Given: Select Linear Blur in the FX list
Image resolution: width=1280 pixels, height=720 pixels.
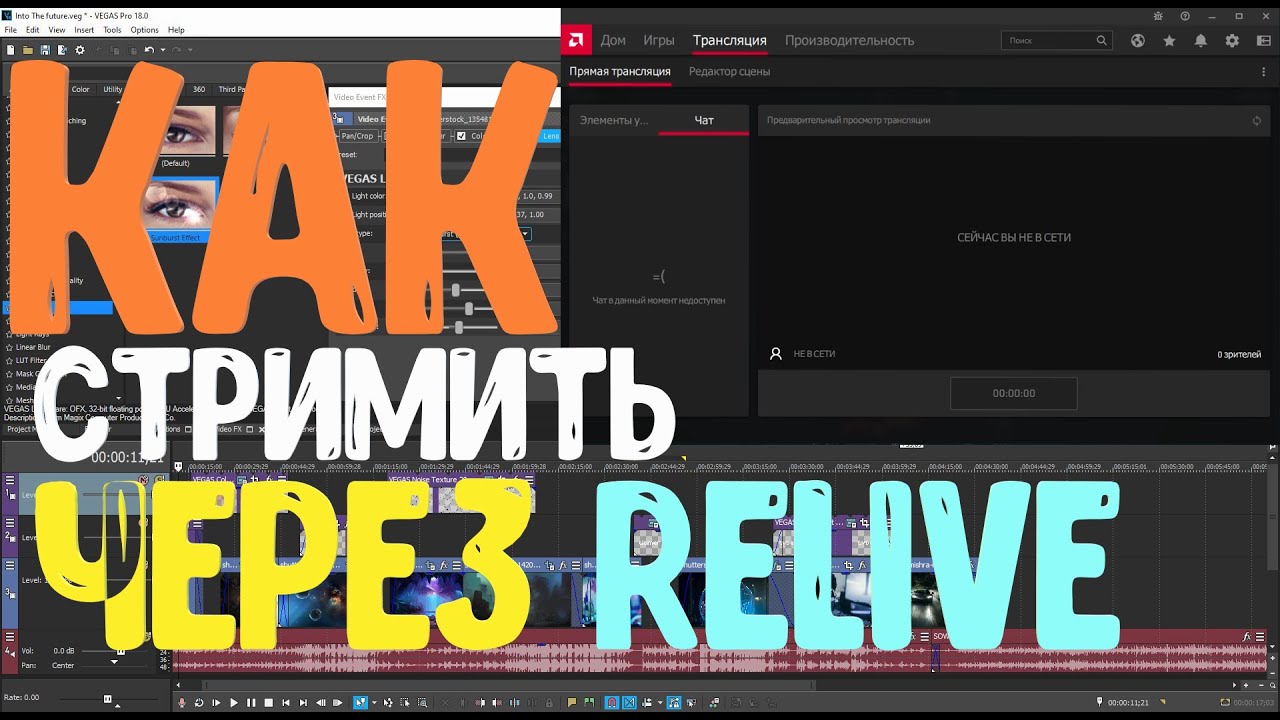Looking at the screenshot, I should click(33, 347).
